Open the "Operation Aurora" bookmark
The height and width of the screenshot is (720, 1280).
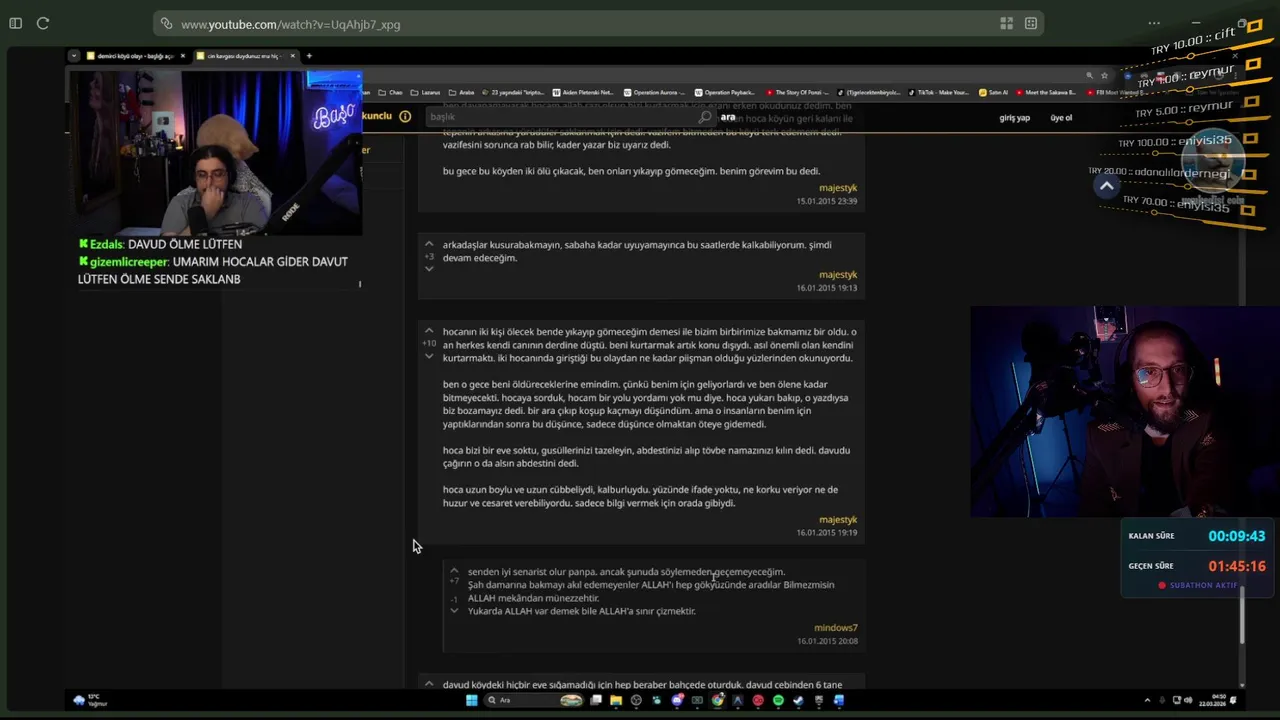(x=654, y=92)
